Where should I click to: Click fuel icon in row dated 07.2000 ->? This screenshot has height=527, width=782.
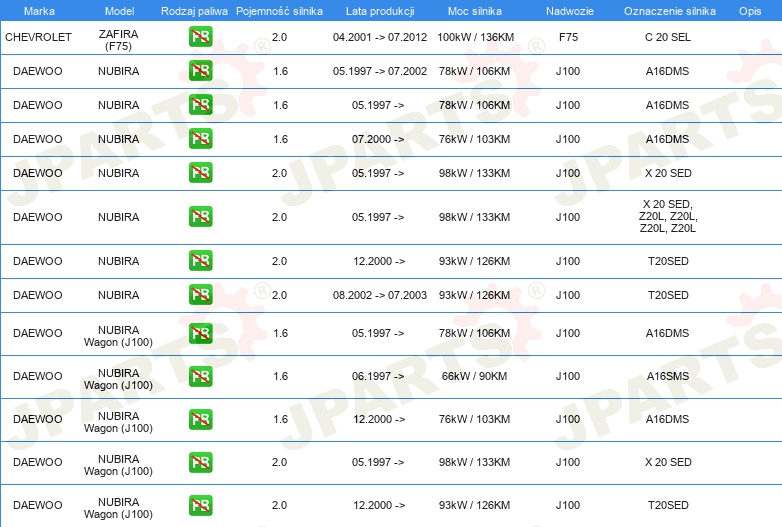point(200,139)
